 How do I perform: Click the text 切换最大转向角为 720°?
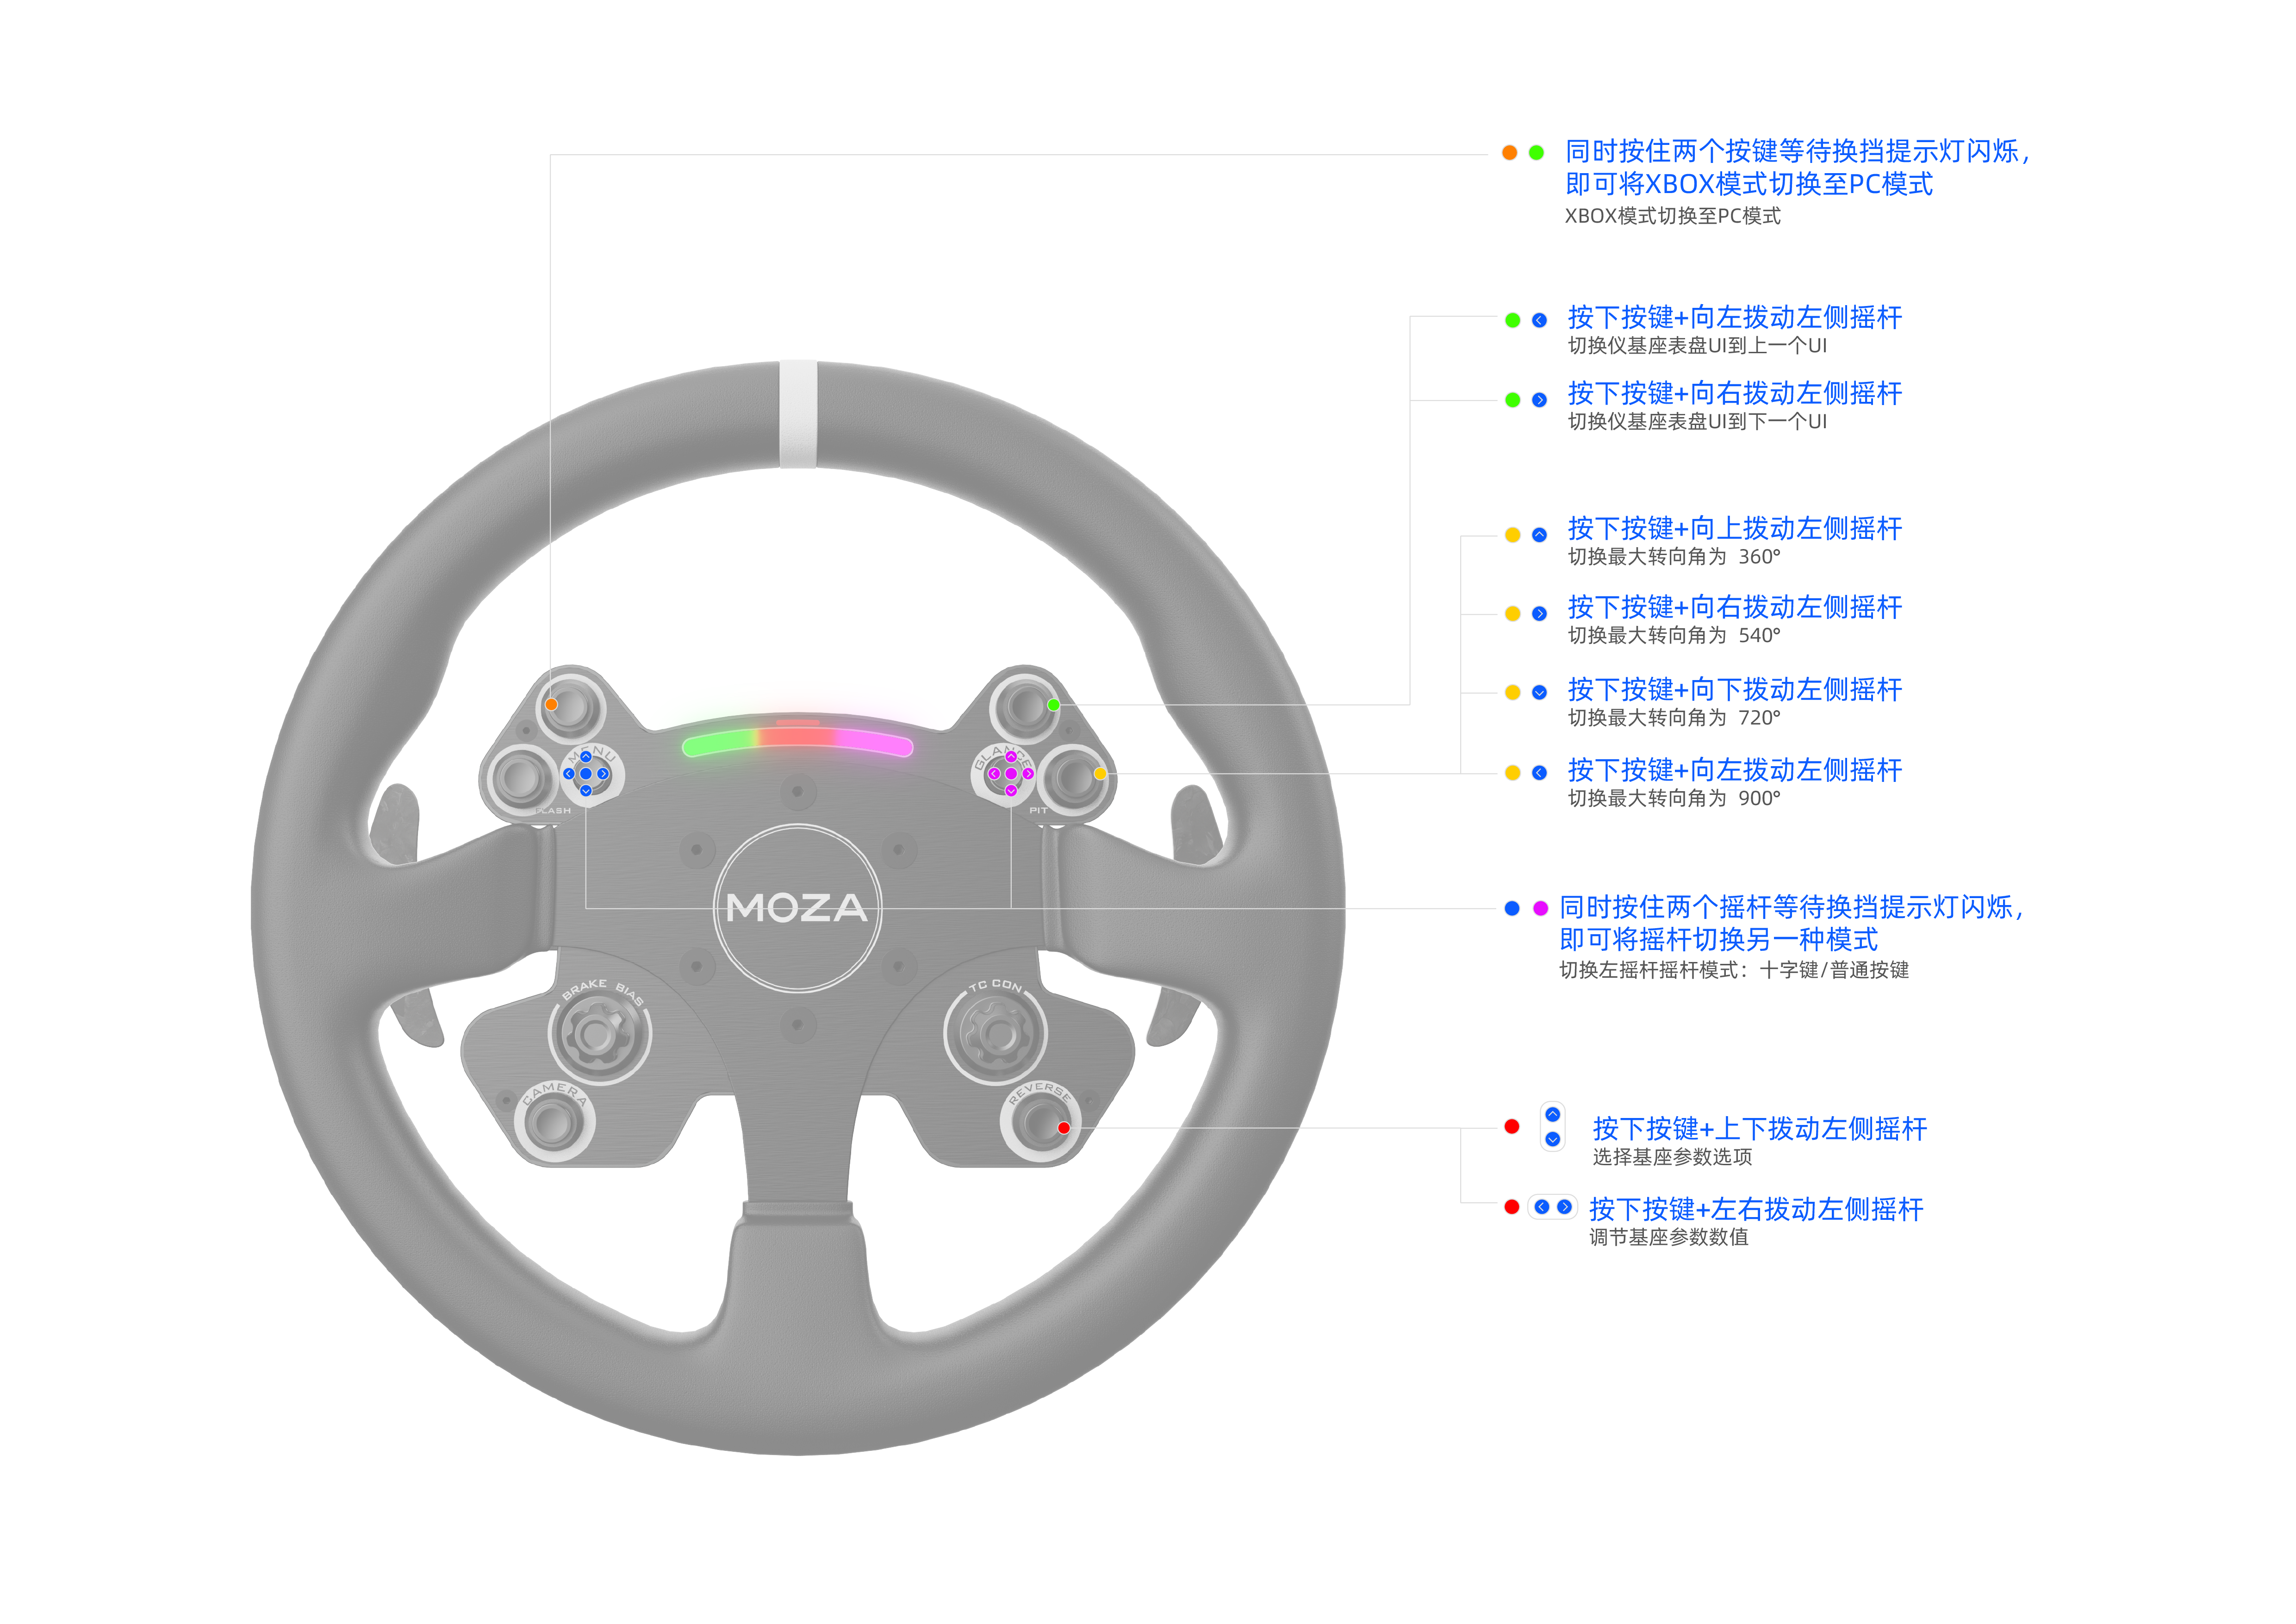tap(1675, 718)
